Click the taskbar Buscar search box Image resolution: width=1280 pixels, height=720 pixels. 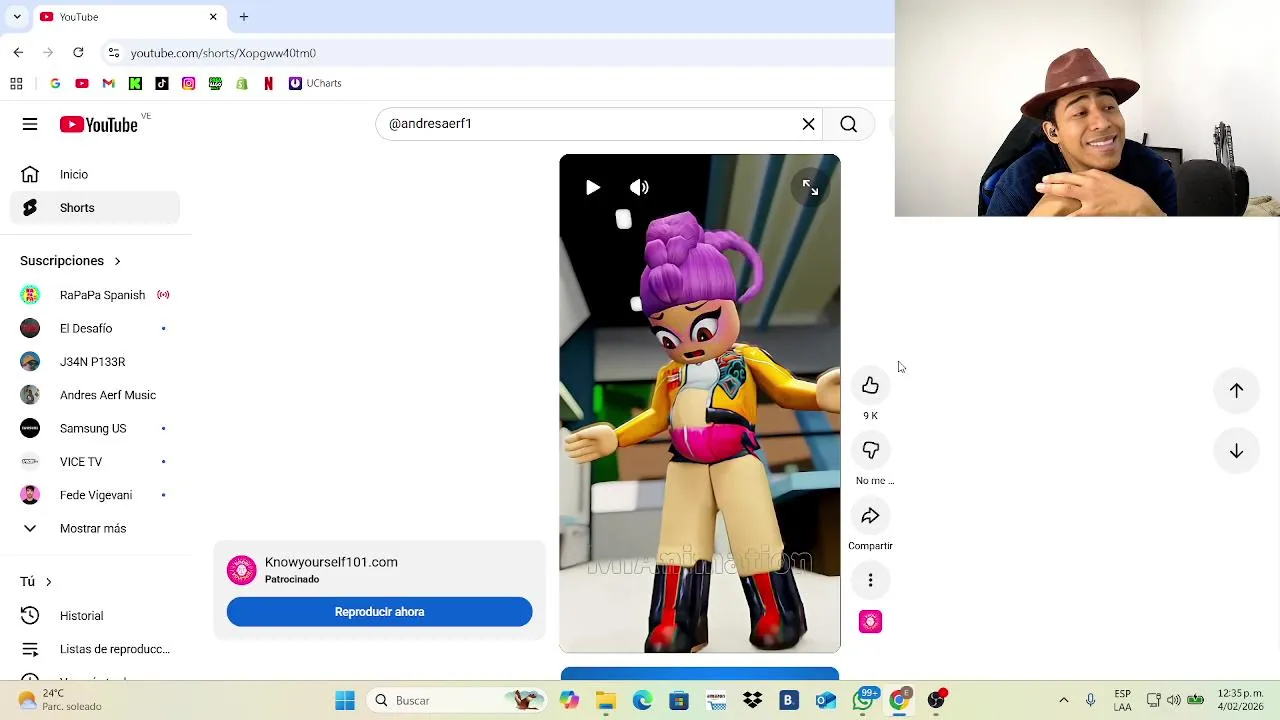click(x=455, y=701)
